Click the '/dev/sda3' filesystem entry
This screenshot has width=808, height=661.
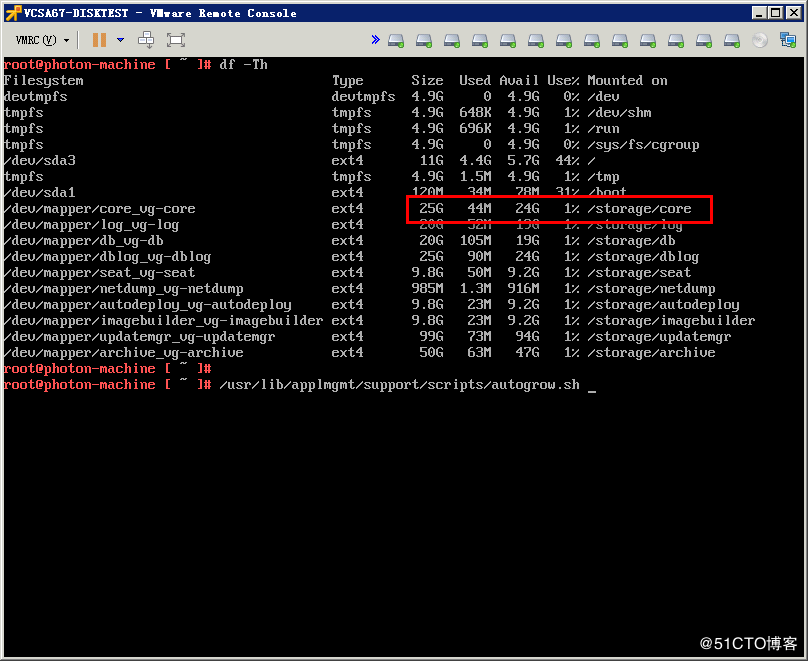click(40, 161)
